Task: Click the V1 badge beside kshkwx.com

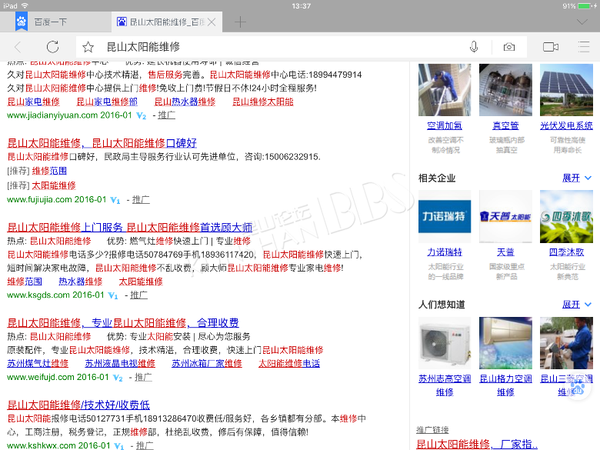Action: pyautogui.click(x=119, y=446)
